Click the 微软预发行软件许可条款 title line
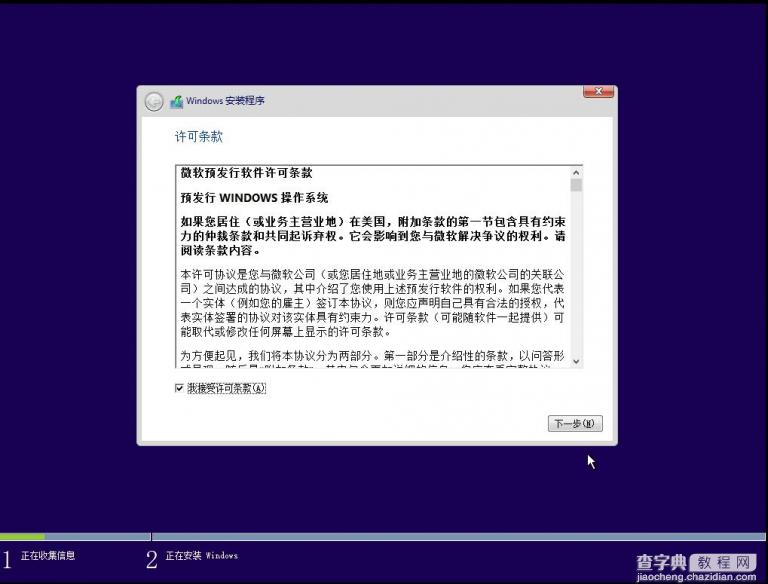The image size is (768, 584). pyautogui.click(x=246, y=173)
